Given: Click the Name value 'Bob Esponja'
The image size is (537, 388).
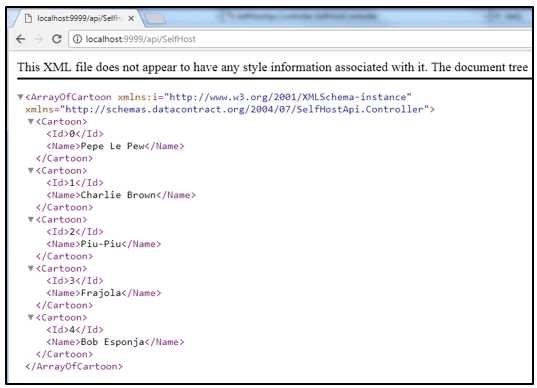Looking at the screenshot, I should (113, 342).
